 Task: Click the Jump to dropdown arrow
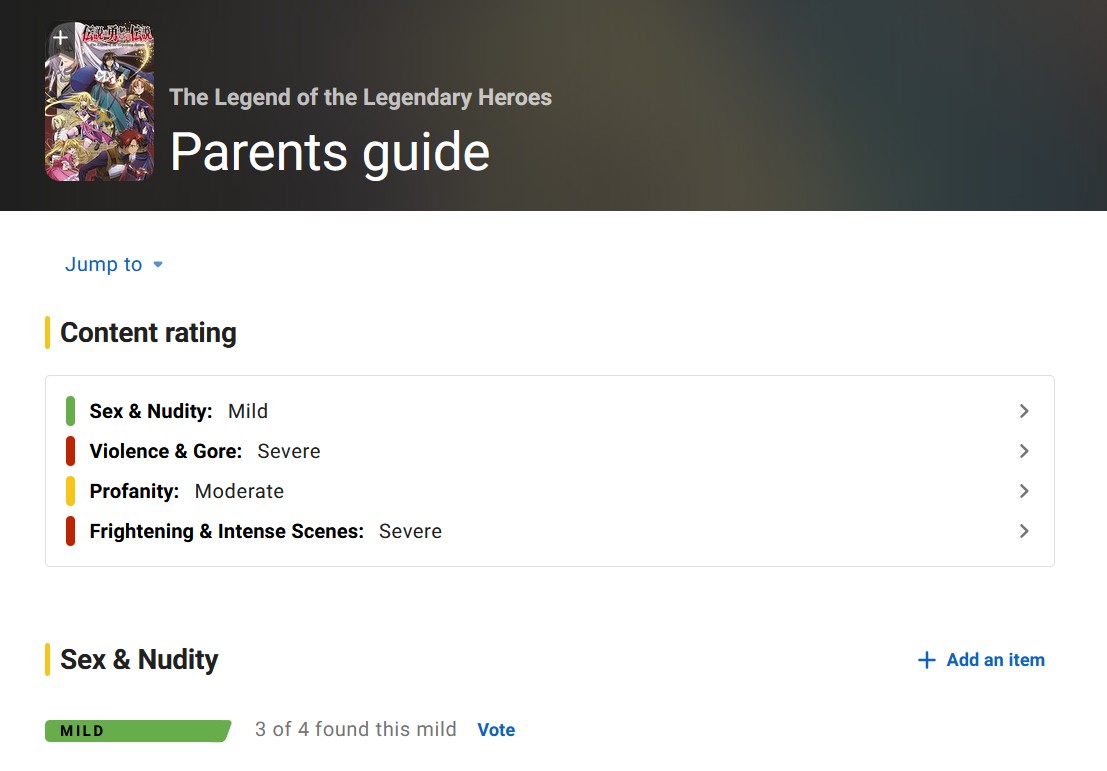pos(158,265)
